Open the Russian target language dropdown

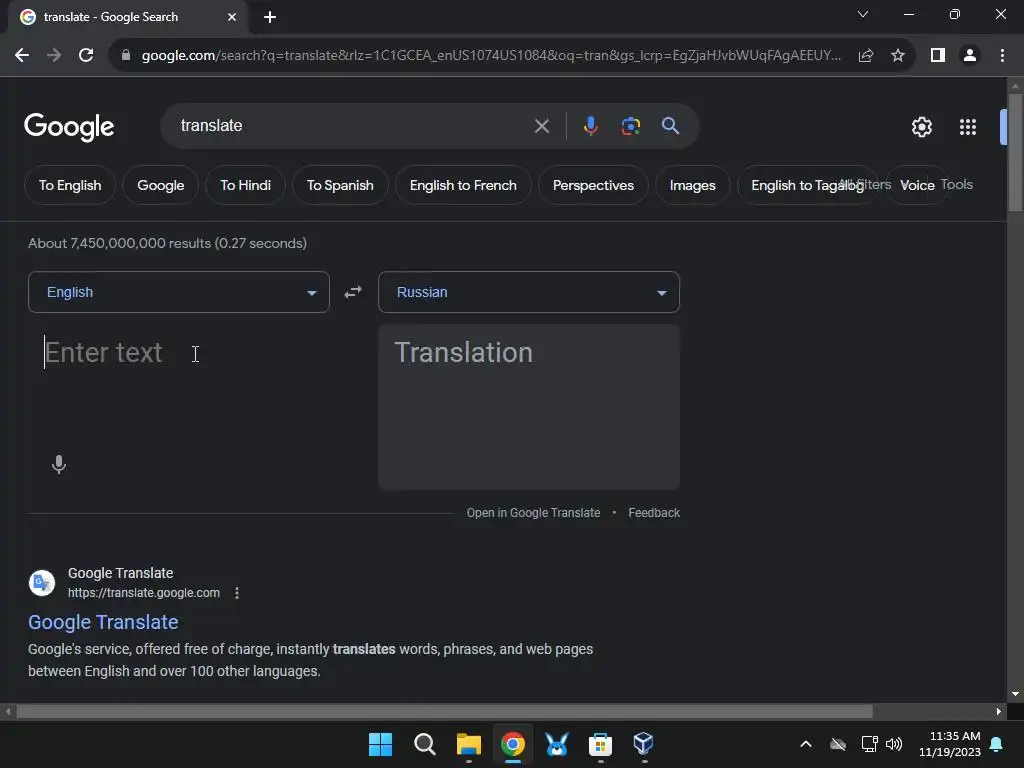coord(529,292)
